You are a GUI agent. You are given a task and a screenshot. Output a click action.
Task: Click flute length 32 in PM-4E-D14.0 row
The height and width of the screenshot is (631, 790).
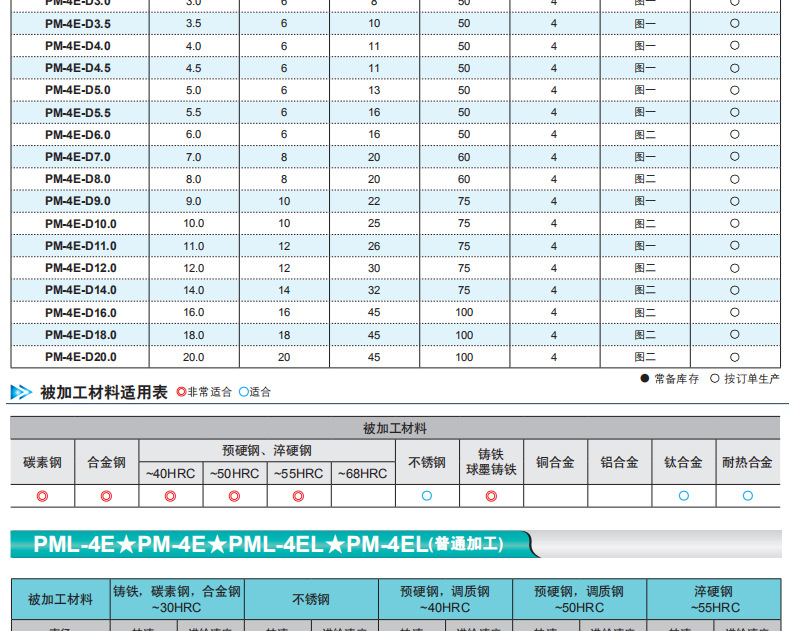(374, 290)
